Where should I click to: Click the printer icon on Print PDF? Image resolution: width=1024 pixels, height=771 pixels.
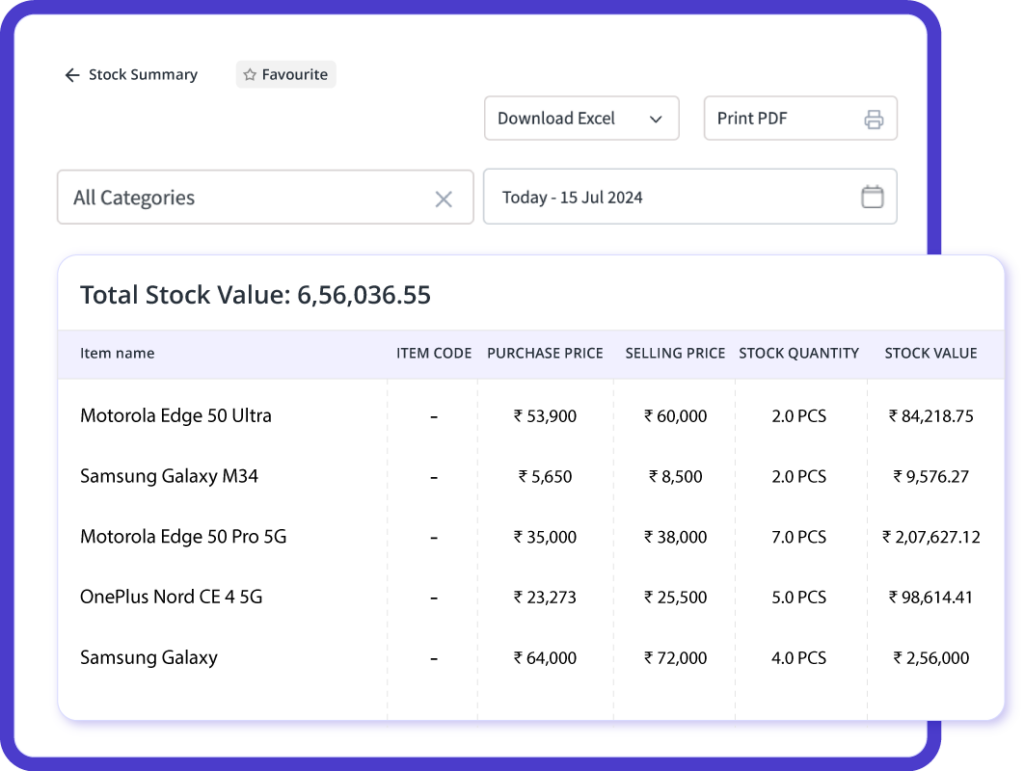coord(873,118)
